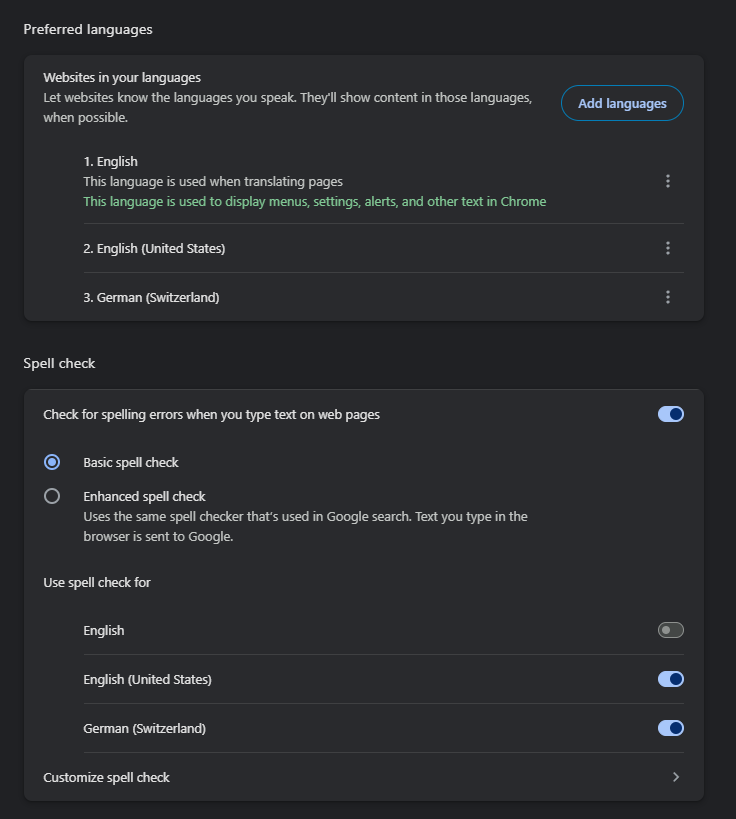Open more actions for English (United States)
This screenshot has width=736, height=819.
[668, 248]
